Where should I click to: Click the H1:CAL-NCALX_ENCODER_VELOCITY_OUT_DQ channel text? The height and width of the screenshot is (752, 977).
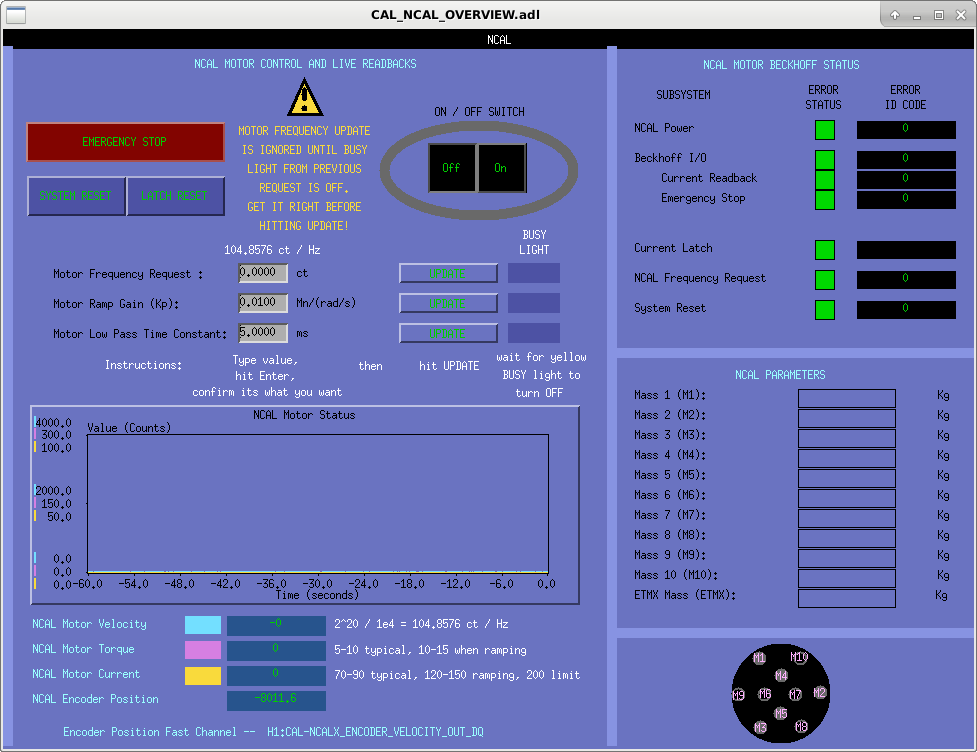click(x=375, y=732)
